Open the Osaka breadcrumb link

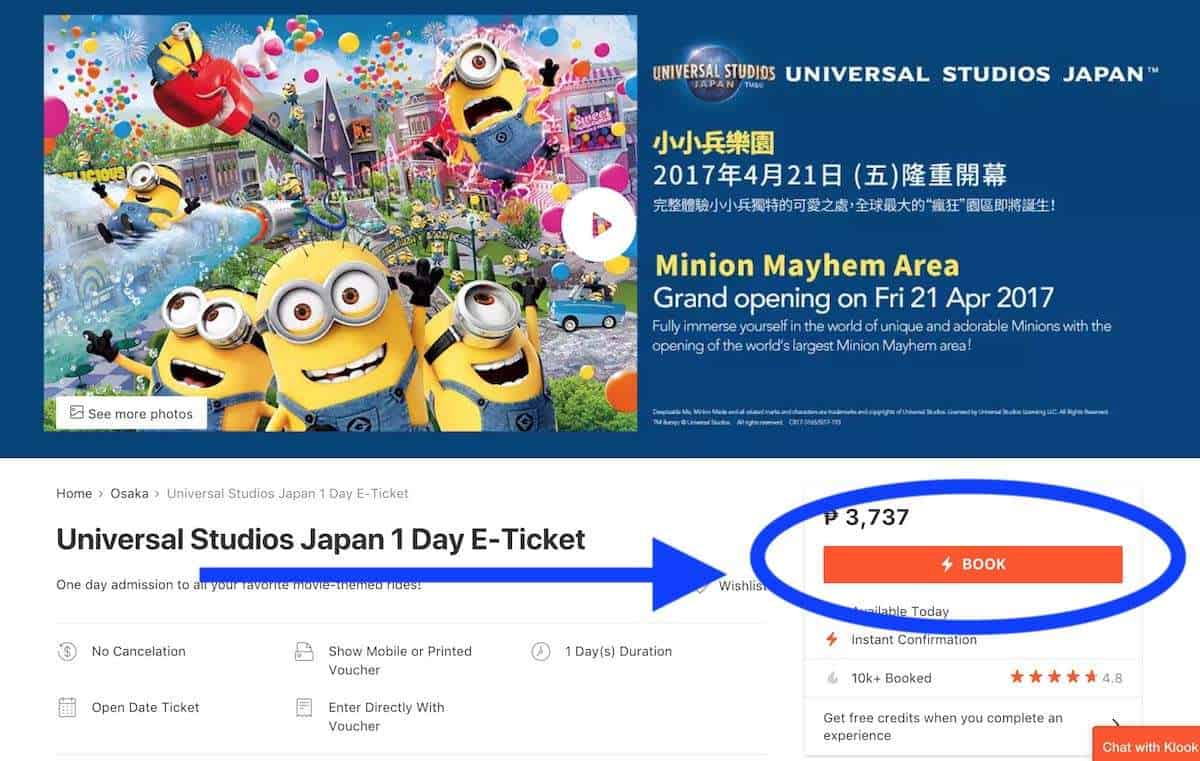pyautogui.click(x=129, y=493)
